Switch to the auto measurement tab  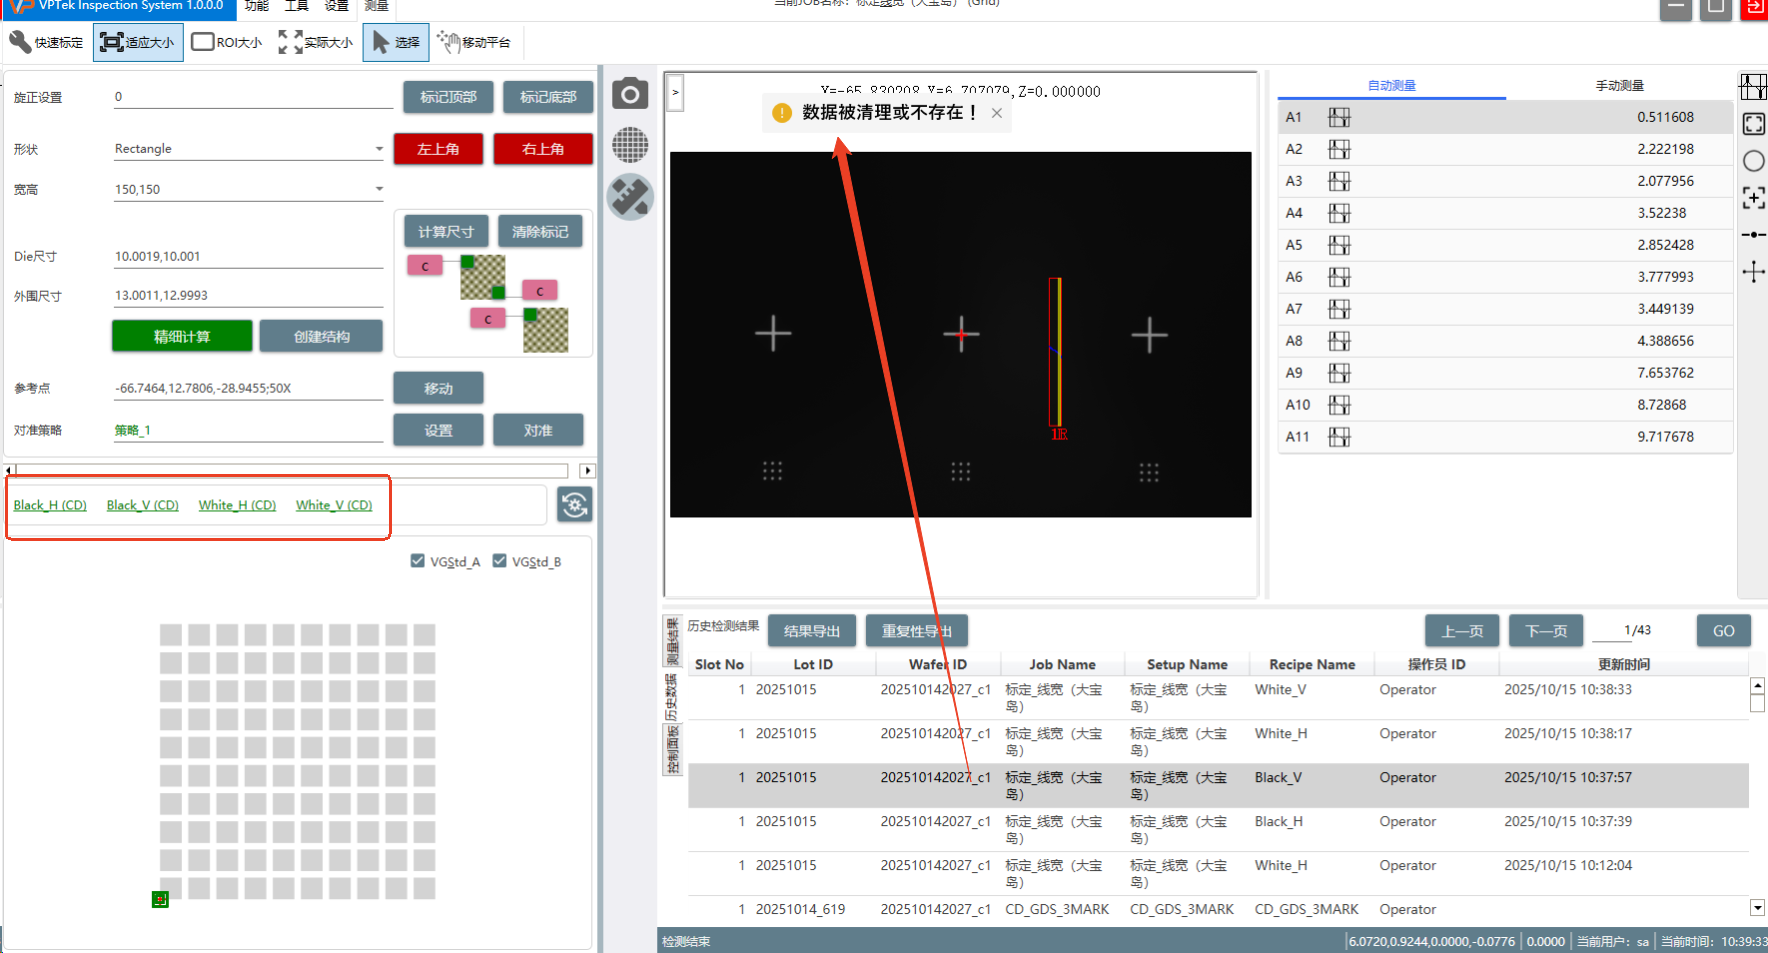click(1391, 86)
